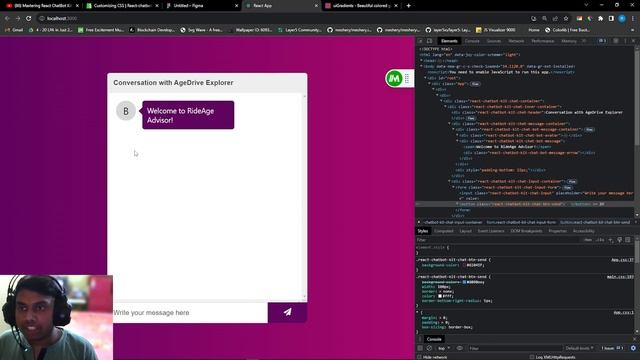640x360 pixels.
Task: Click the live expression eye icon in console
Action: (x=460, y=348)
